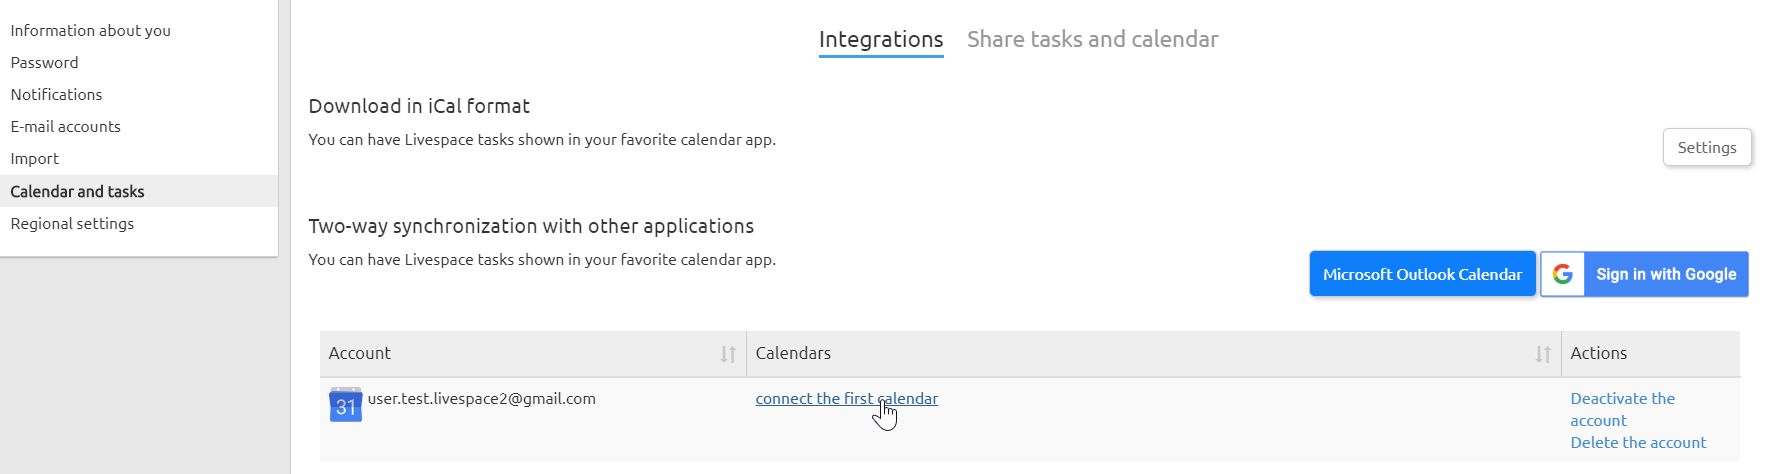The width and height of the screenshot is (1767, 474).
Task: Click connect the first calendar link
Action: 846,398
